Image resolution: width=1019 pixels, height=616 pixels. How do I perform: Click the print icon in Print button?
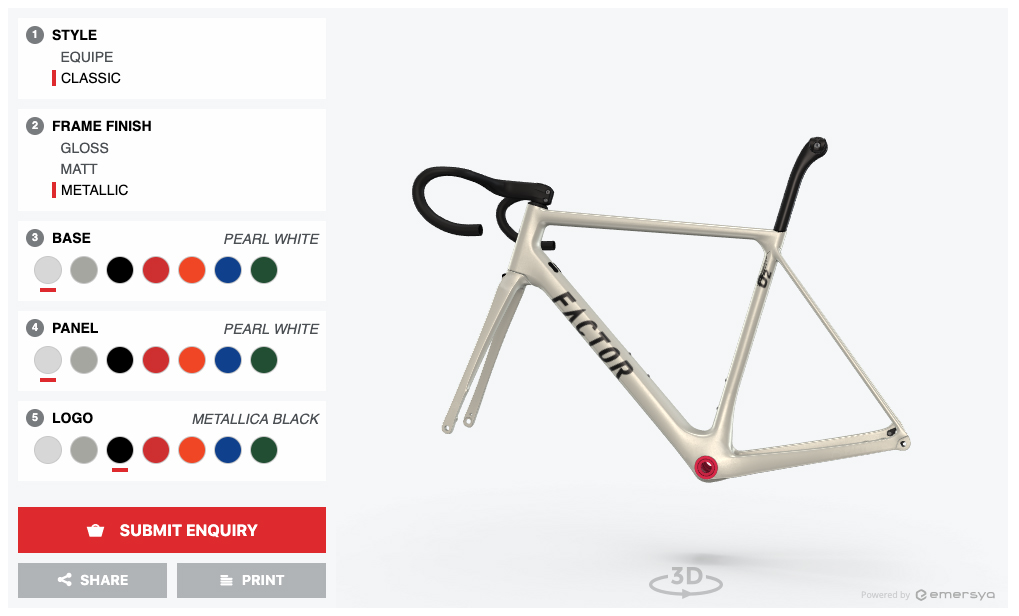tap(226, 580)
